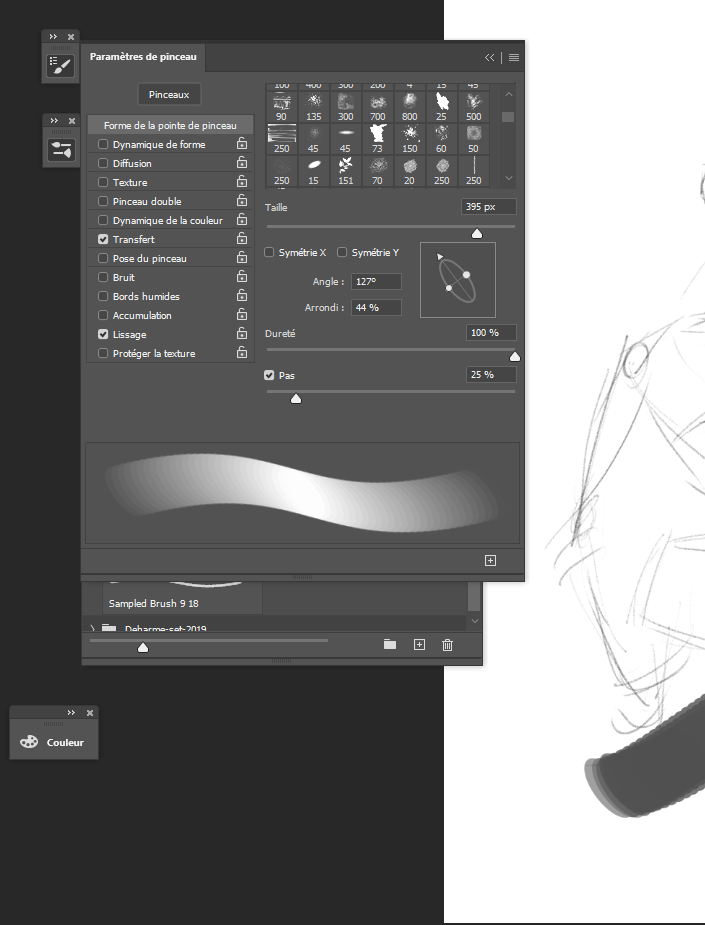Screen dimensions: 705x925
Task: Click the Couleur panel label
Action: coord(65,743)
